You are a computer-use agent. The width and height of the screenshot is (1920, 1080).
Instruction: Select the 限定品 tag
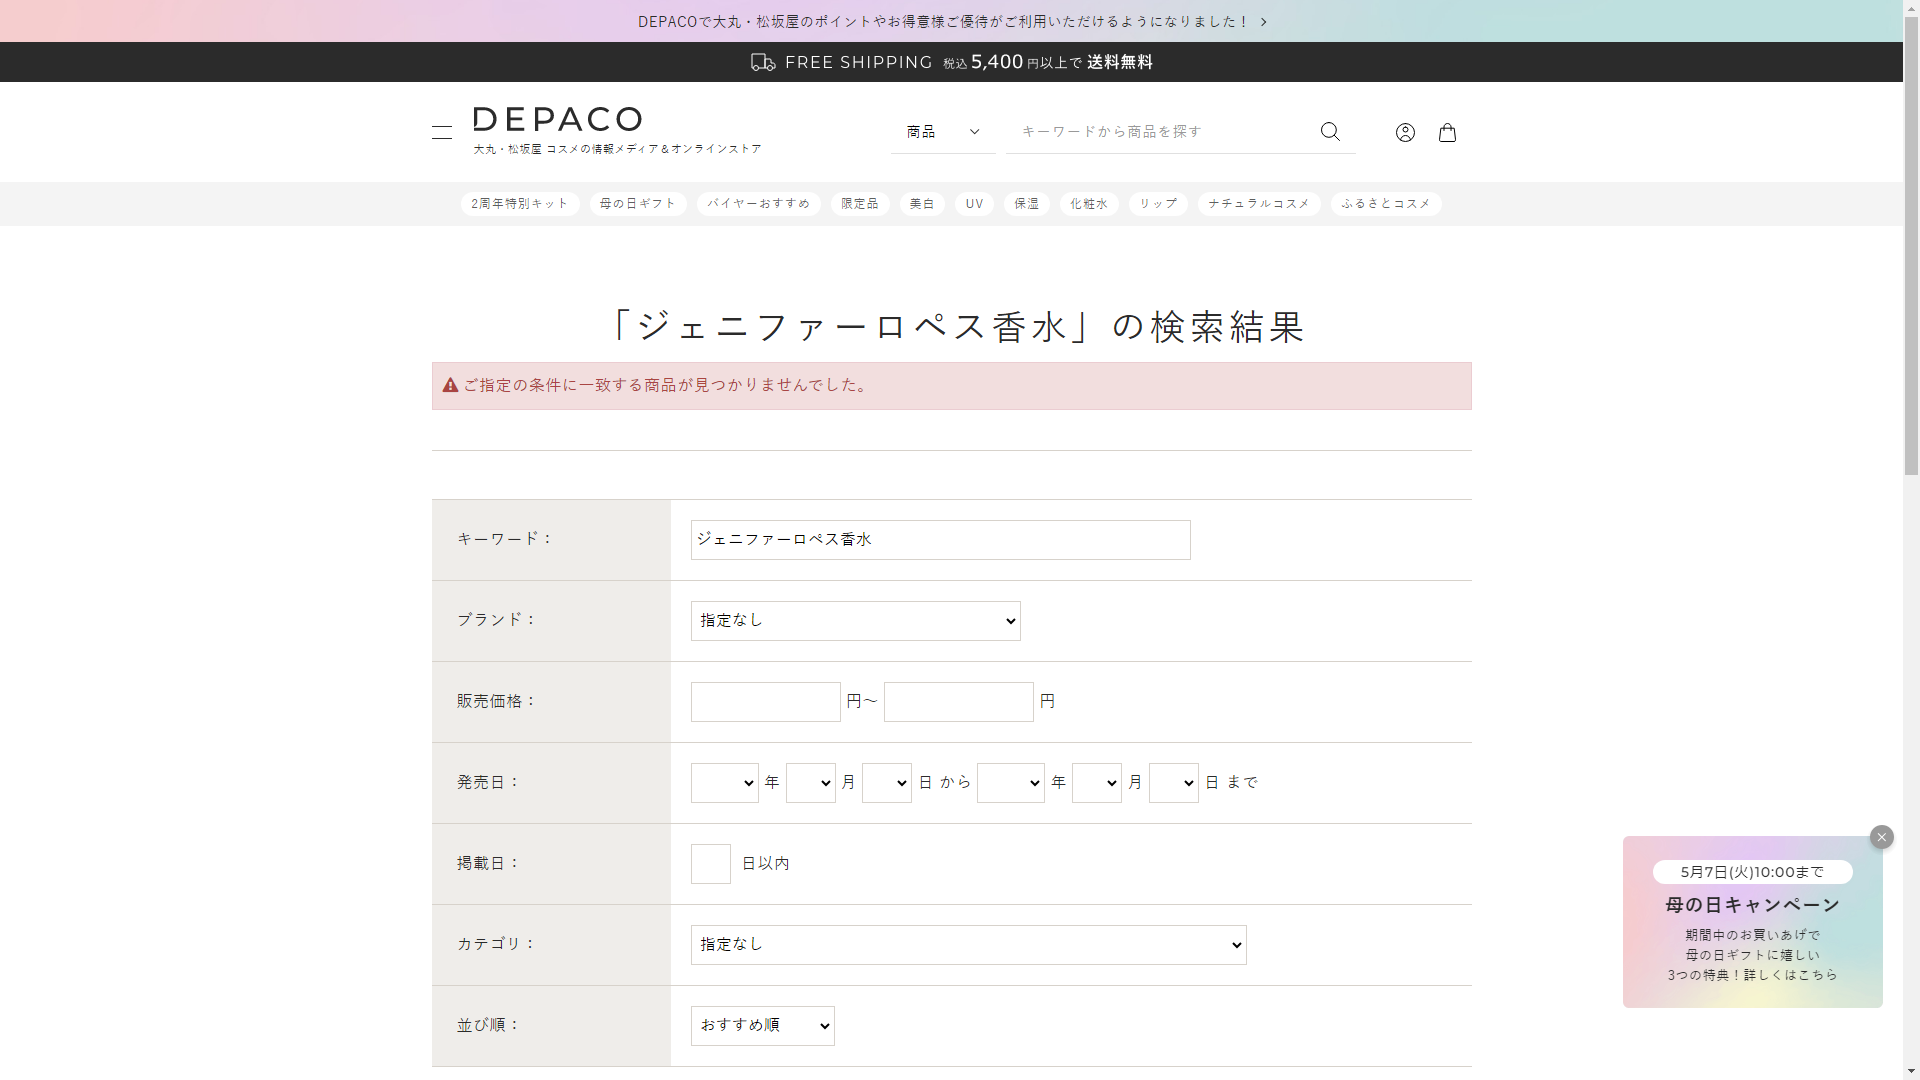pos(859,204)
